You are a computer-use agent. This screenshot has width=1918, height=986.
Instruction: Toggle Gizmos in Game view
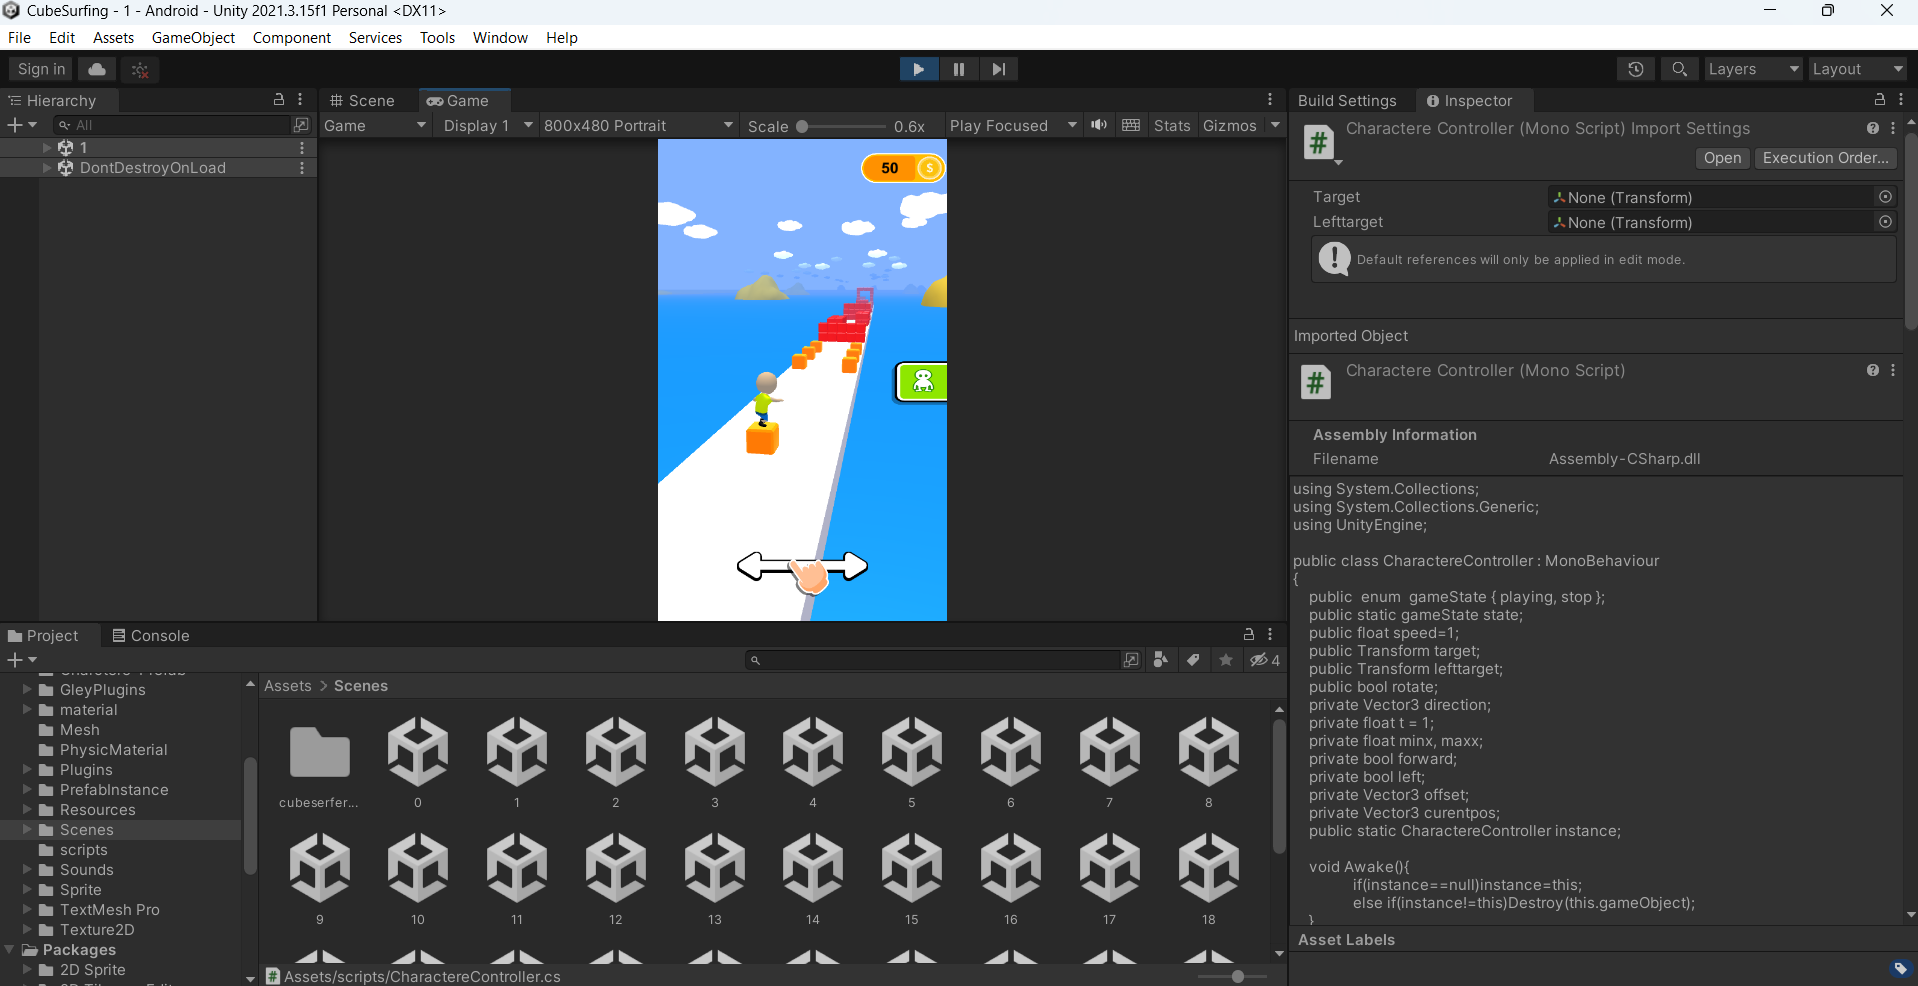click(1229, 125)
